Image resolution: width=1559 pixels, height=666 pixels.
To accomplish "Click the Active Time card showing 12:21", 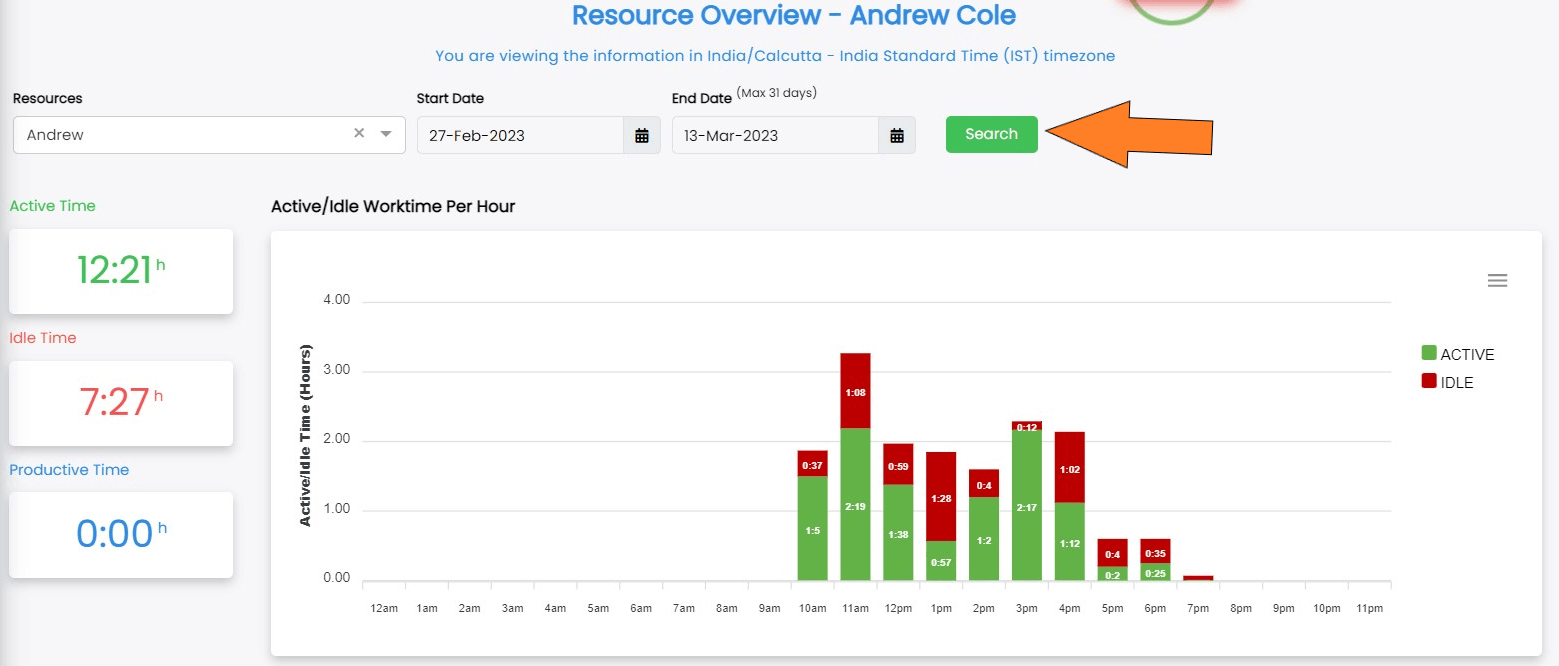I will 121,271.
